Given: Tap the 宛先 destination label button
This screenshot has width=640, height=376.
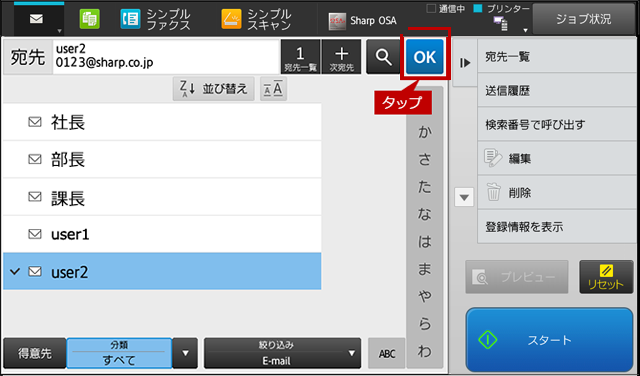Looking at the screenshot, I should point(28,57).
